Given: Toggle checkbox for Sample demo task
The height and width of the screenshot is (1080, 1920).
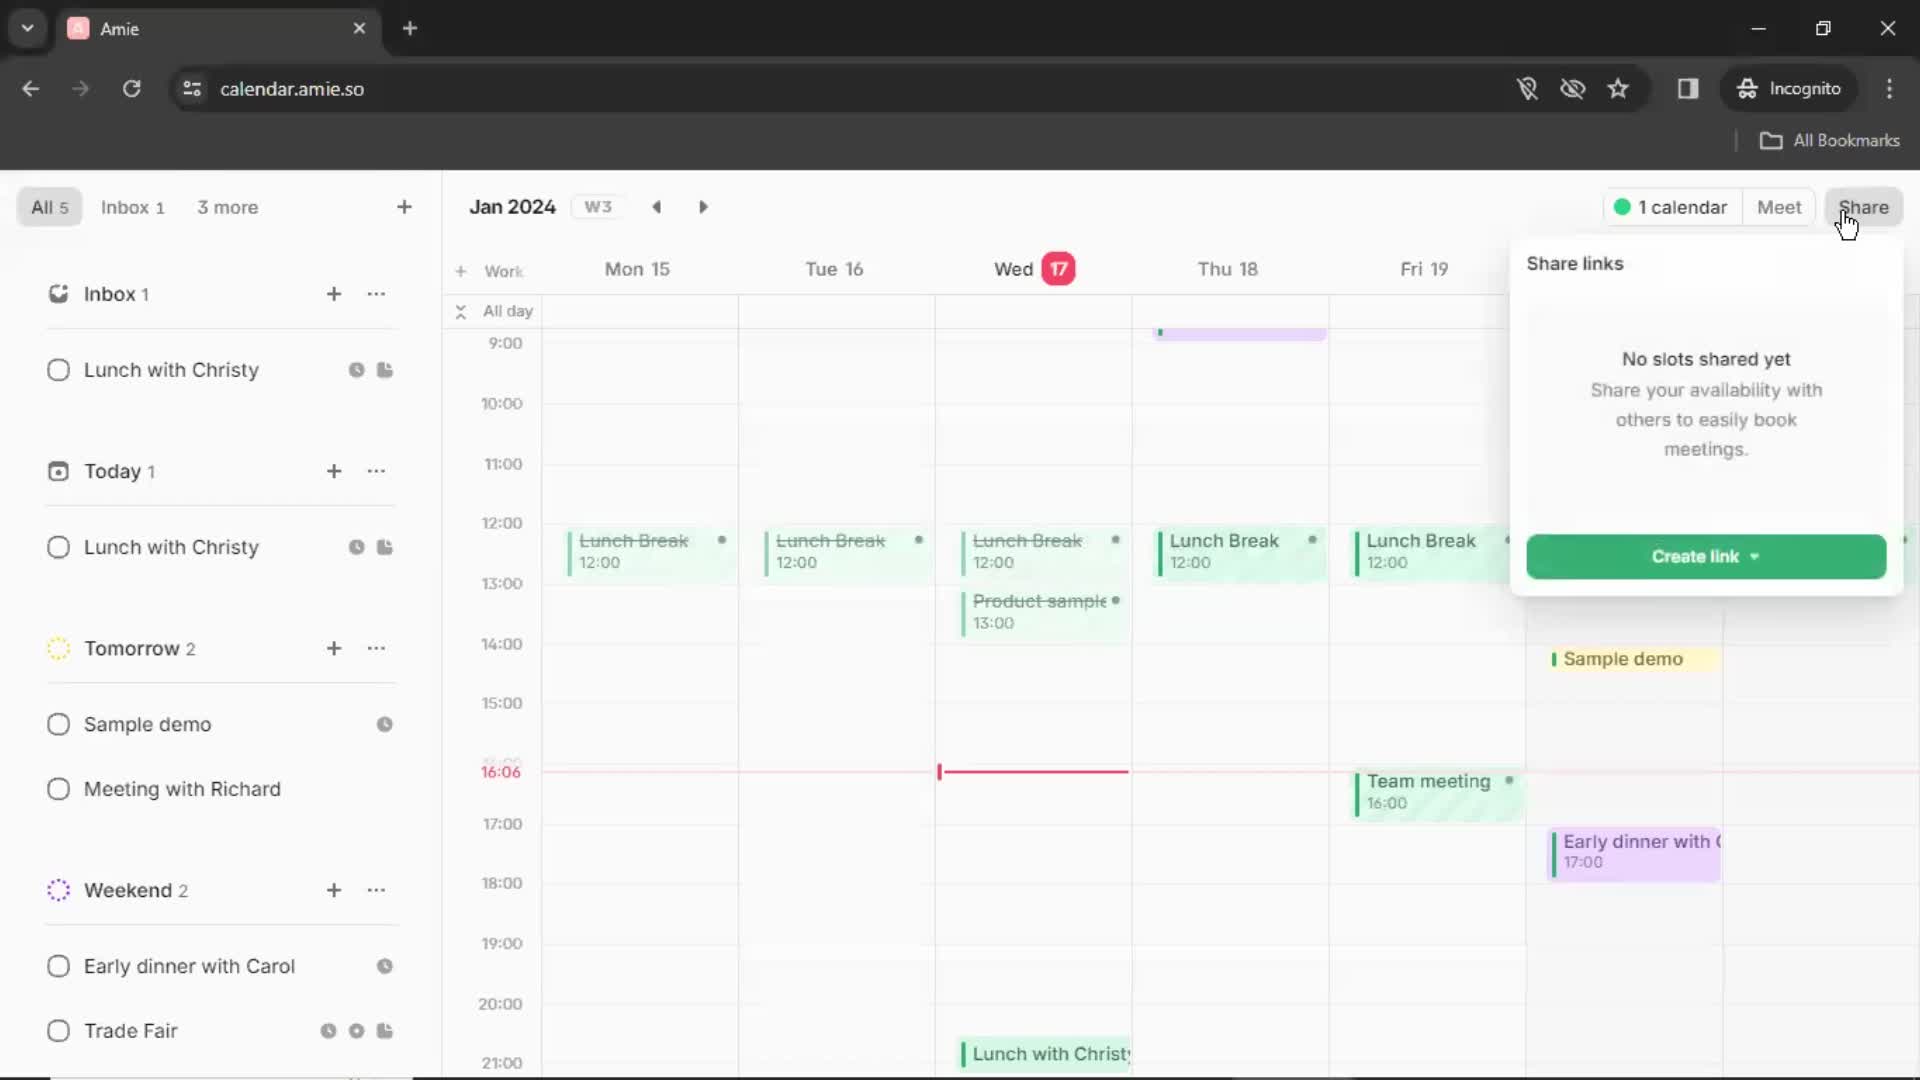Looking at the screenshot, I should click(58, 724).
